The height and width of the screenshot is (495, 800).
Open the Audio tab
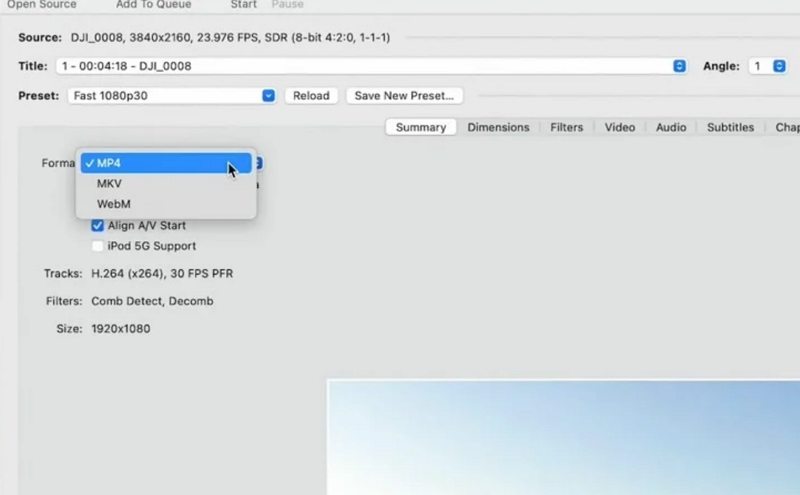(x=671, y=127)
